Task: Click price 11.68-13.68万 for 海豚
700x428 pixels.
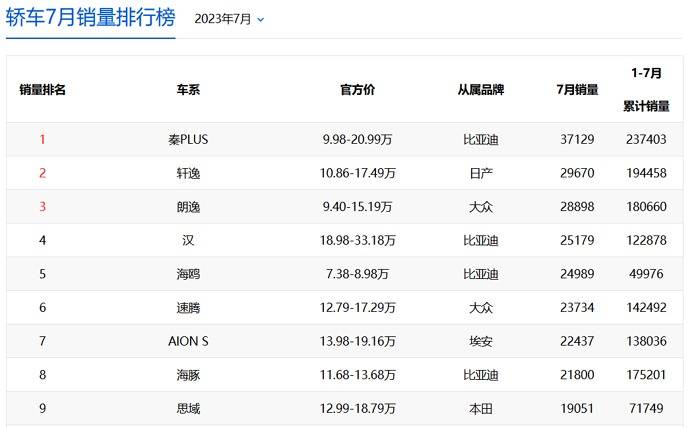Action: (357, 375)
